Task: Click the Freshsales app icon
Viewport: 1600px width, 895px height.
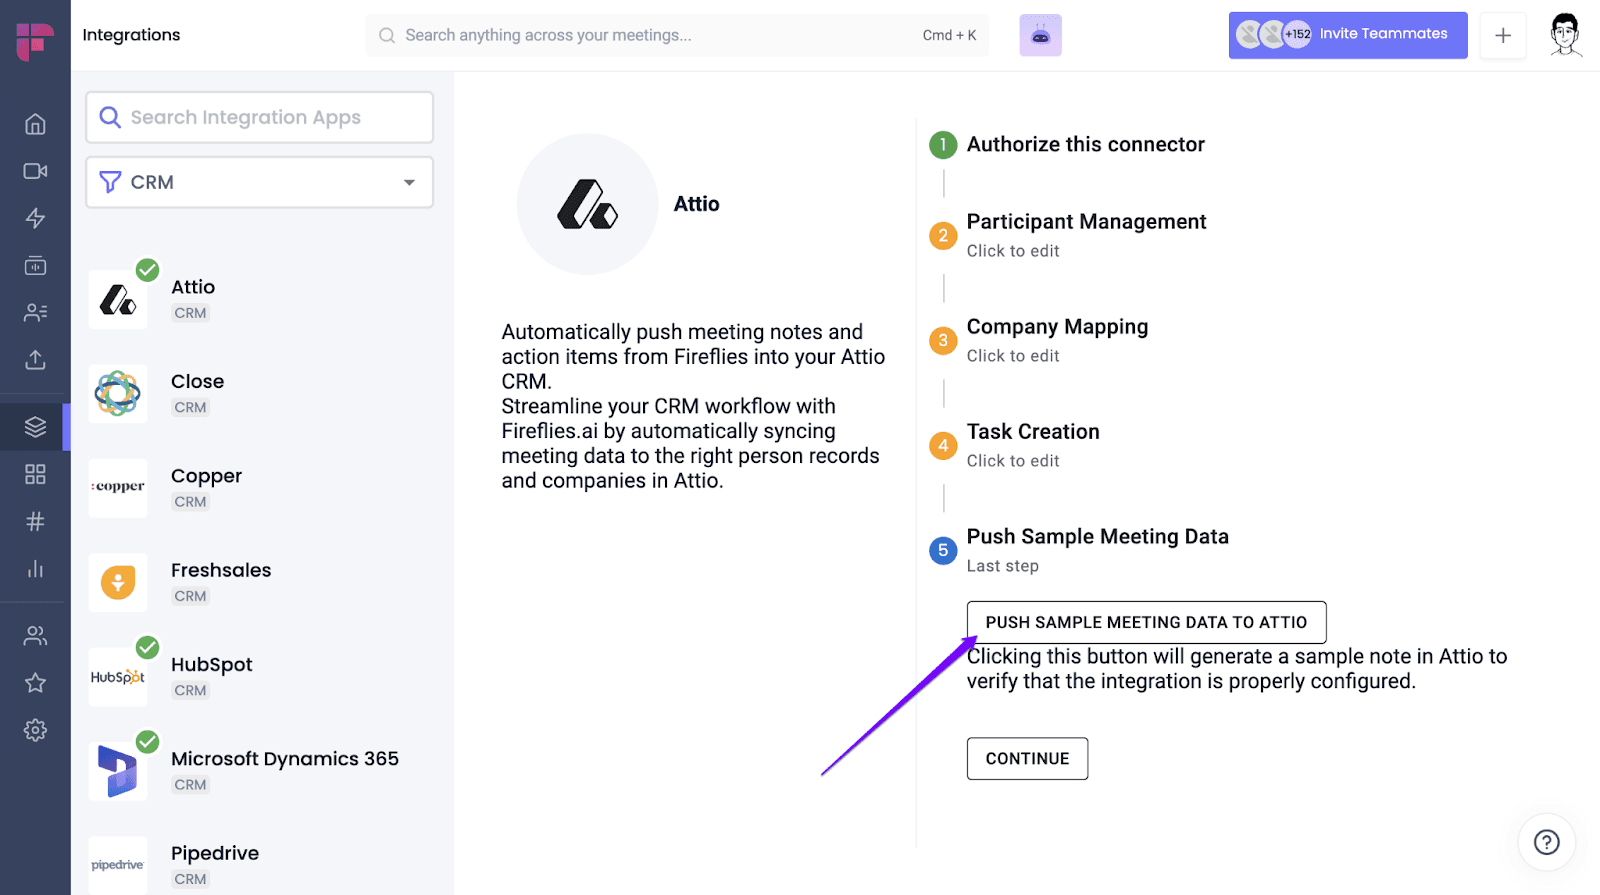Action: point(118,582)
